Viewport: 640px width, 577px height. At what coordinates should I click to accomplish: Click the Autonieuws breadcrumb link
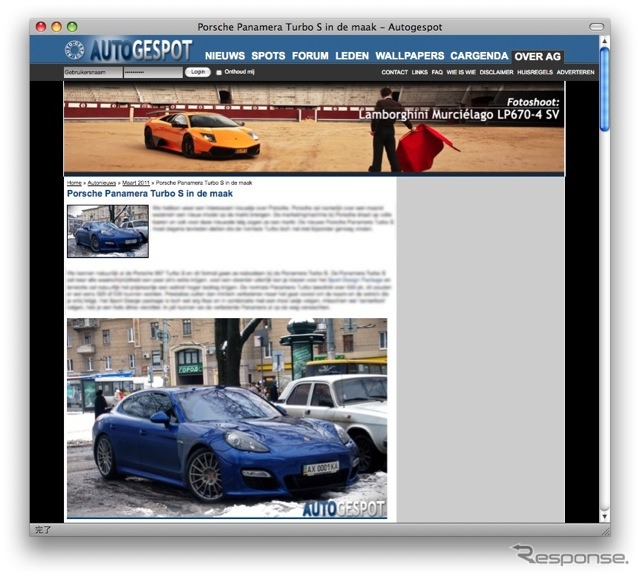click(102, 183)
